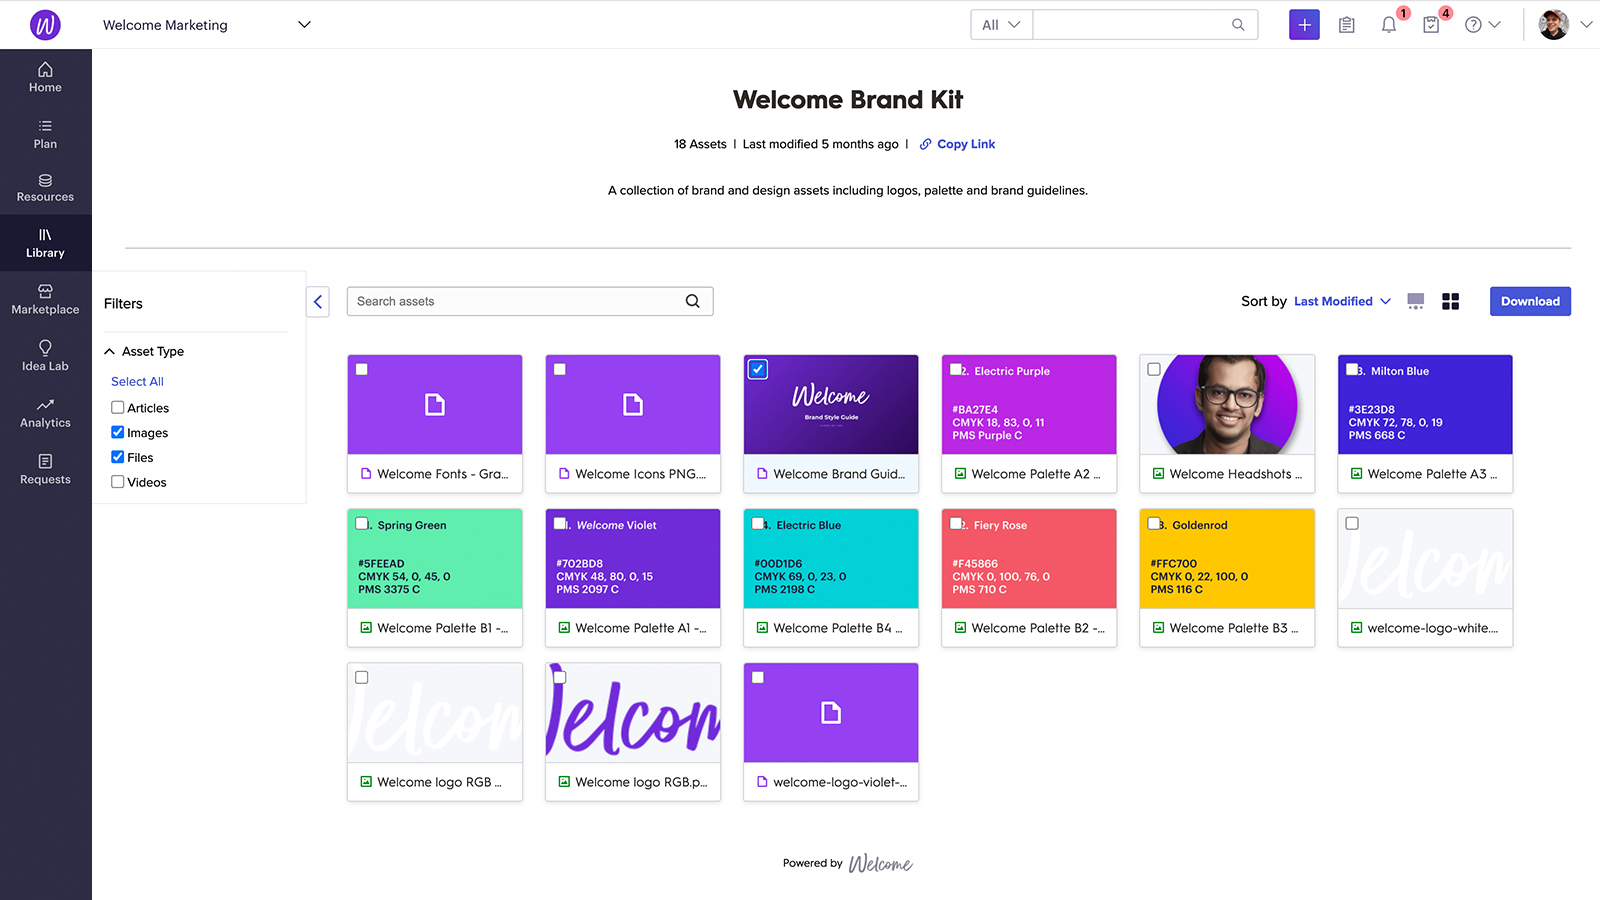
Task: Open the Electric Purple palette thumbnail
Action: [1029, 404]
